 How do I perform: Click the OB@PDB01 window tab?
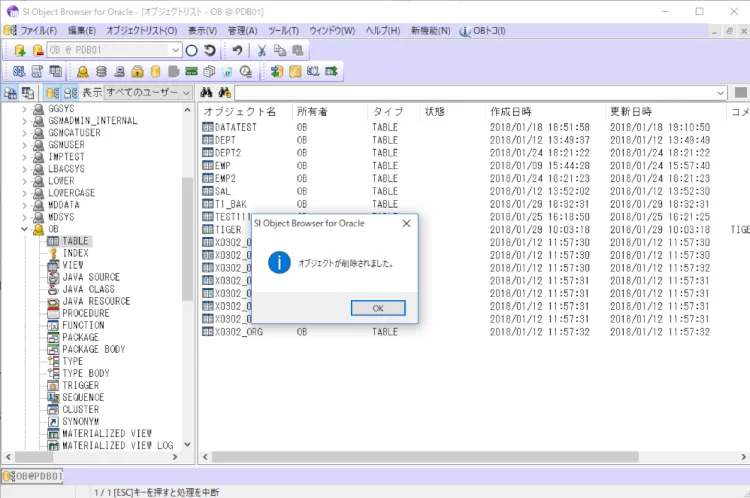point(33,476)
